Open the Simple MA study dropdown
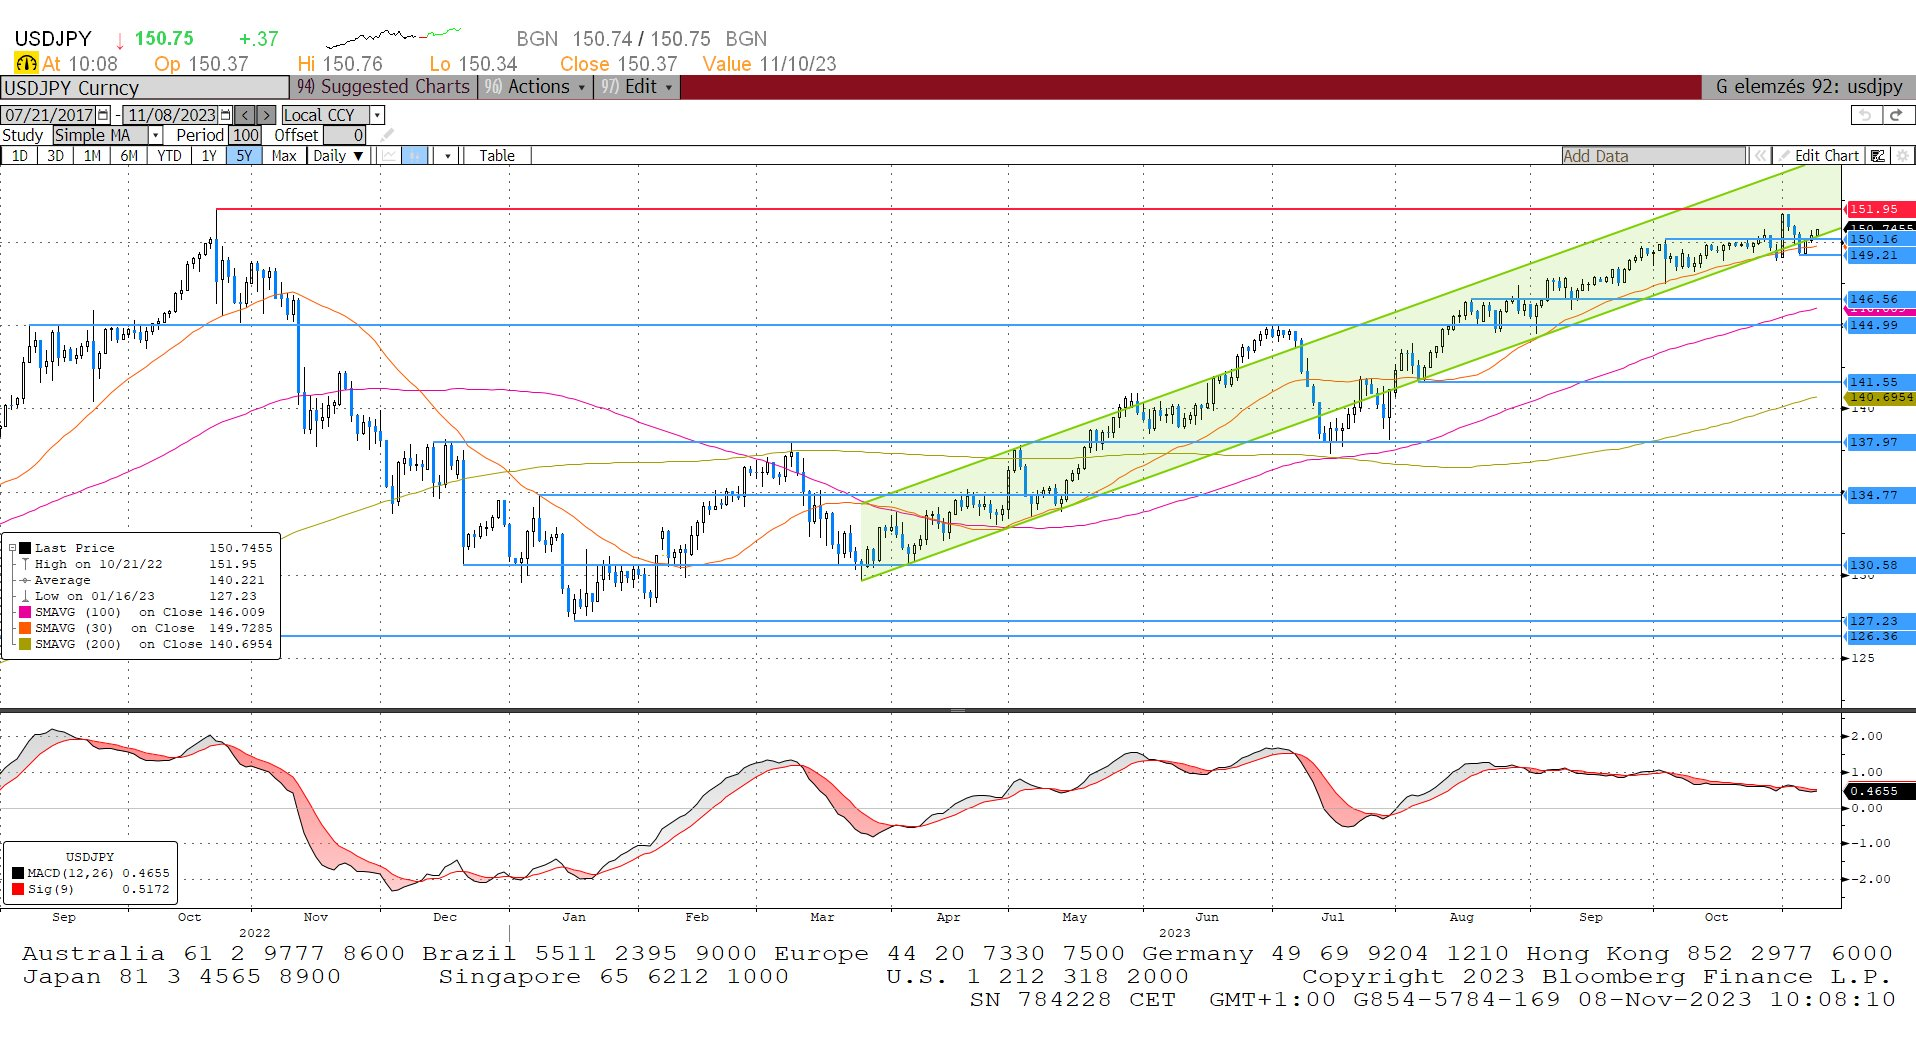 click(x=156, y=135)
